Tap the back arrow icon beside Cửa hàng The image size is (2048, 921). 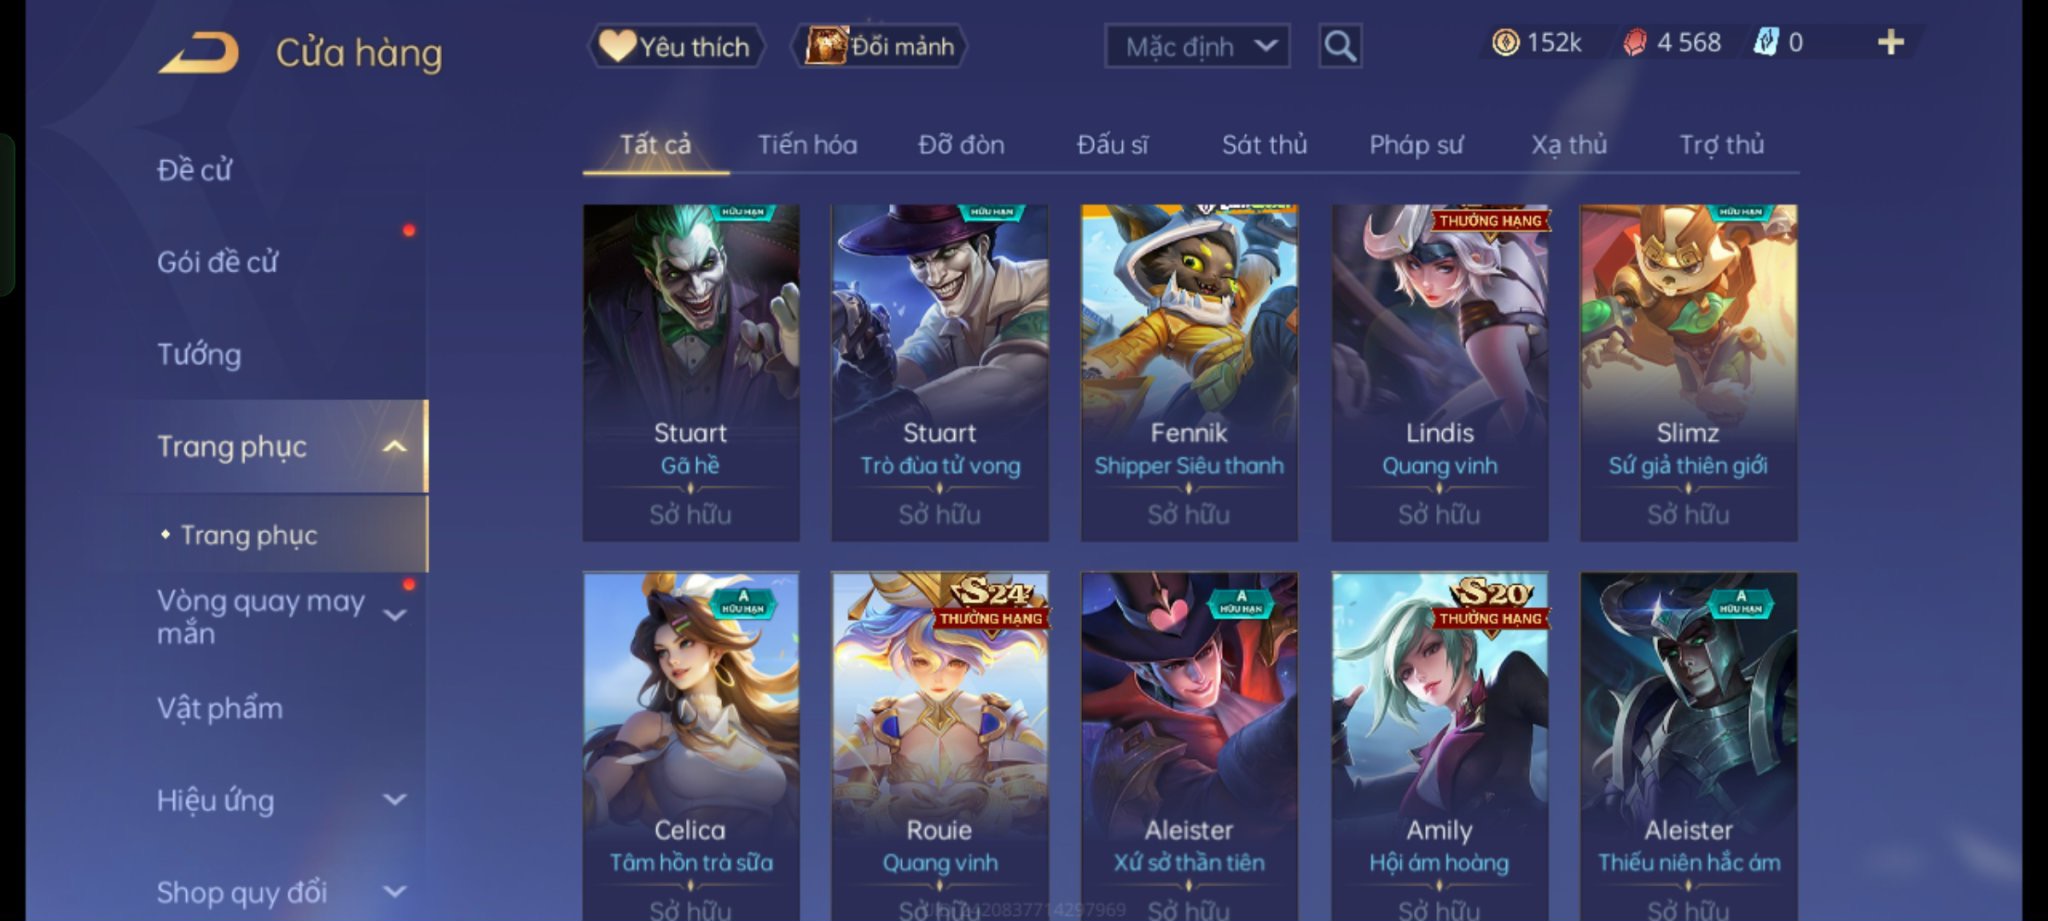coord(199,52)
